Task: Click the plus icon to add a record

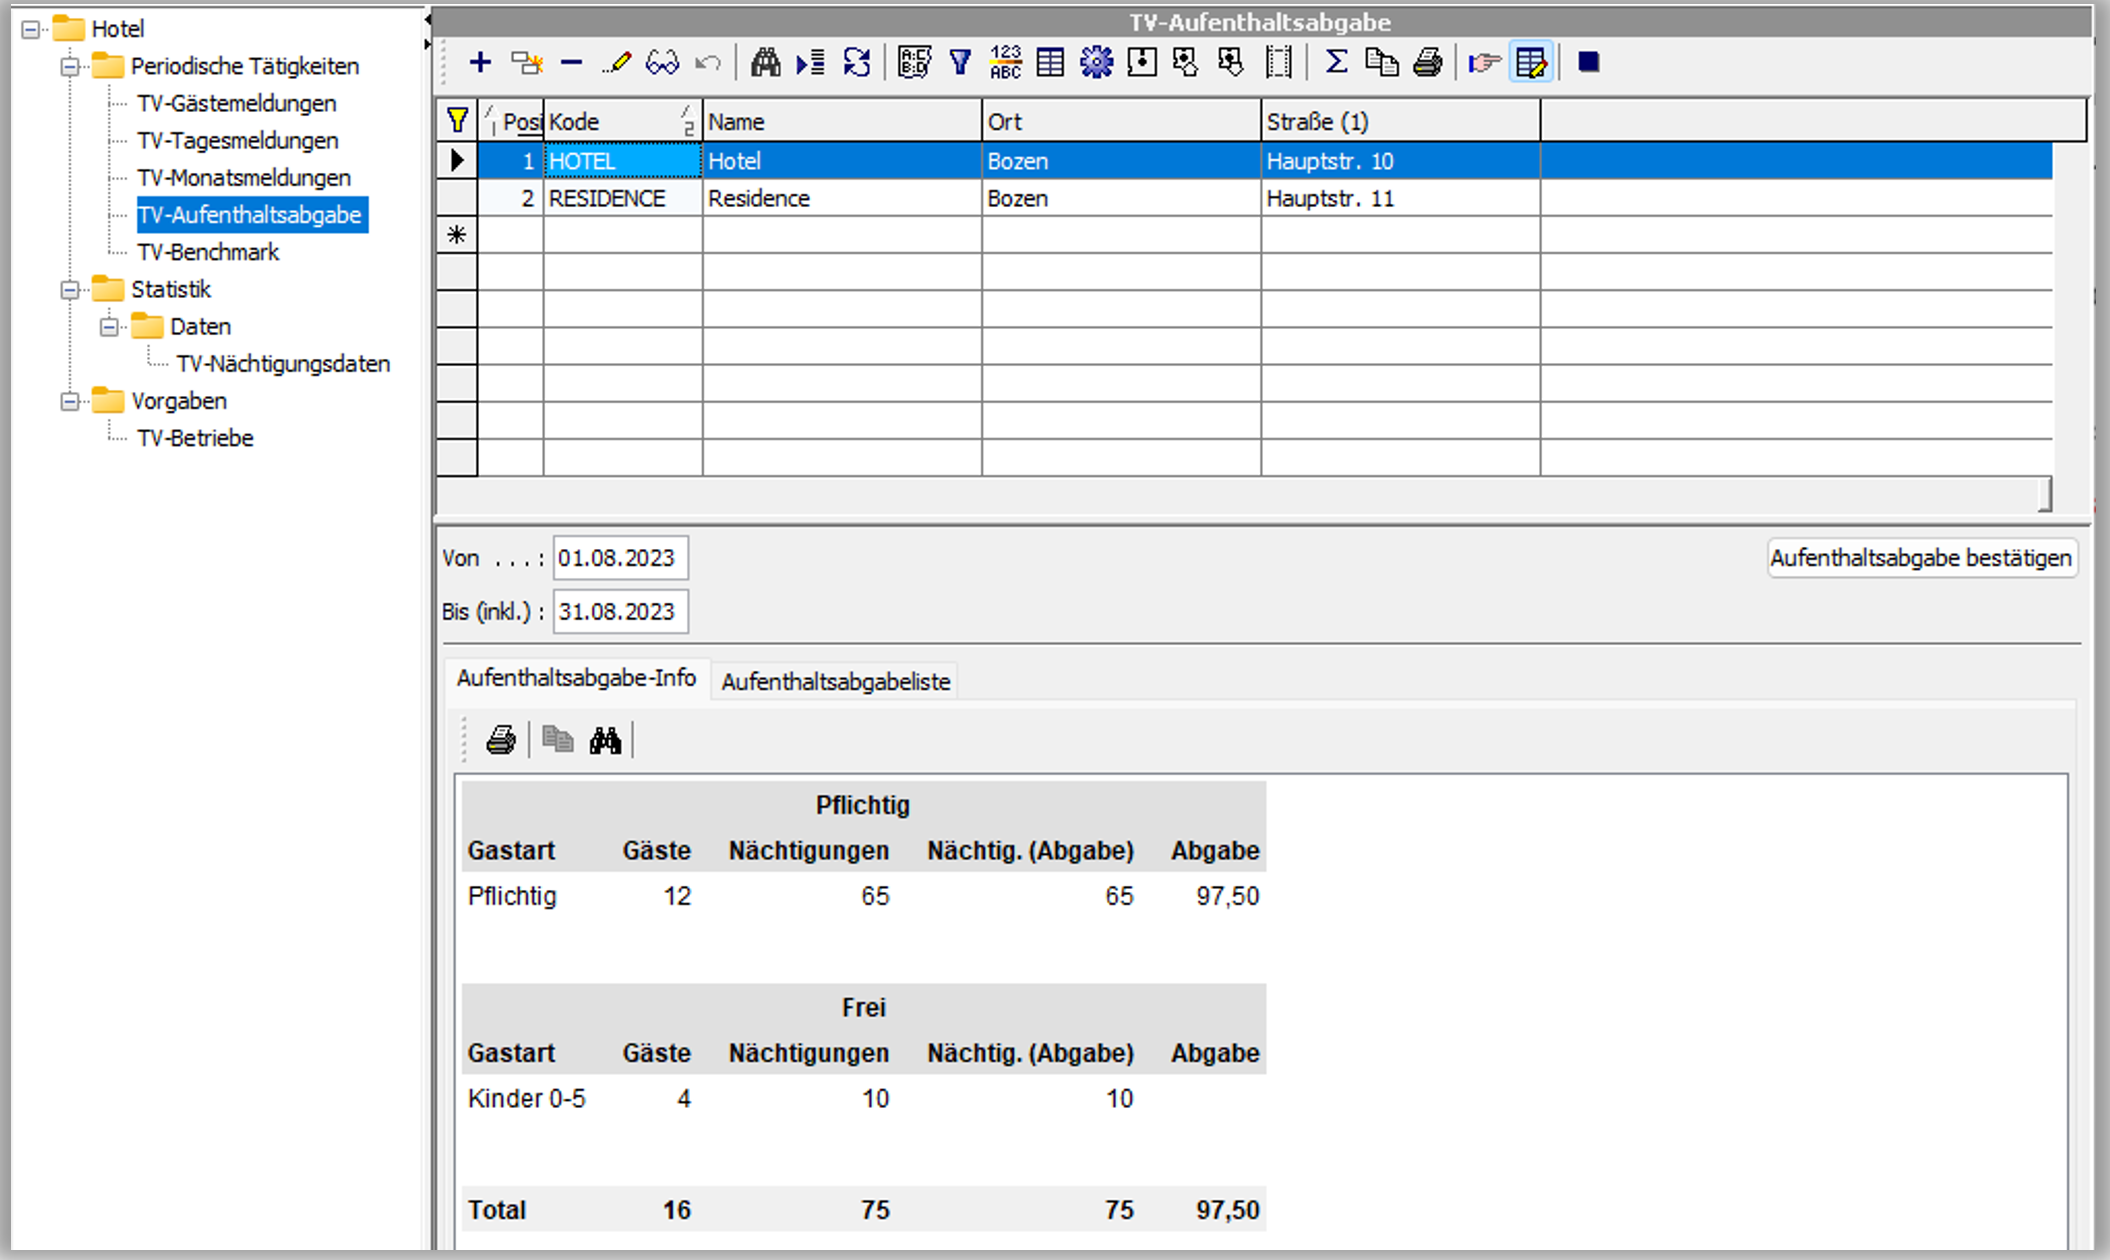Action: pos(480,63)
